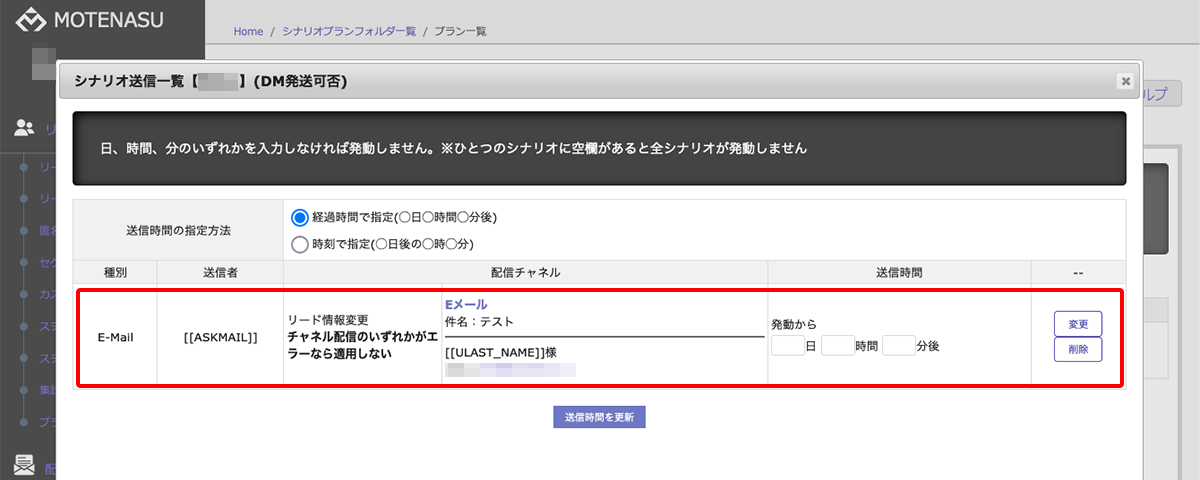This screenshot has height=480, width=1200.
Task: Click the 配信チャネル column header
Action: coord(525,272)
